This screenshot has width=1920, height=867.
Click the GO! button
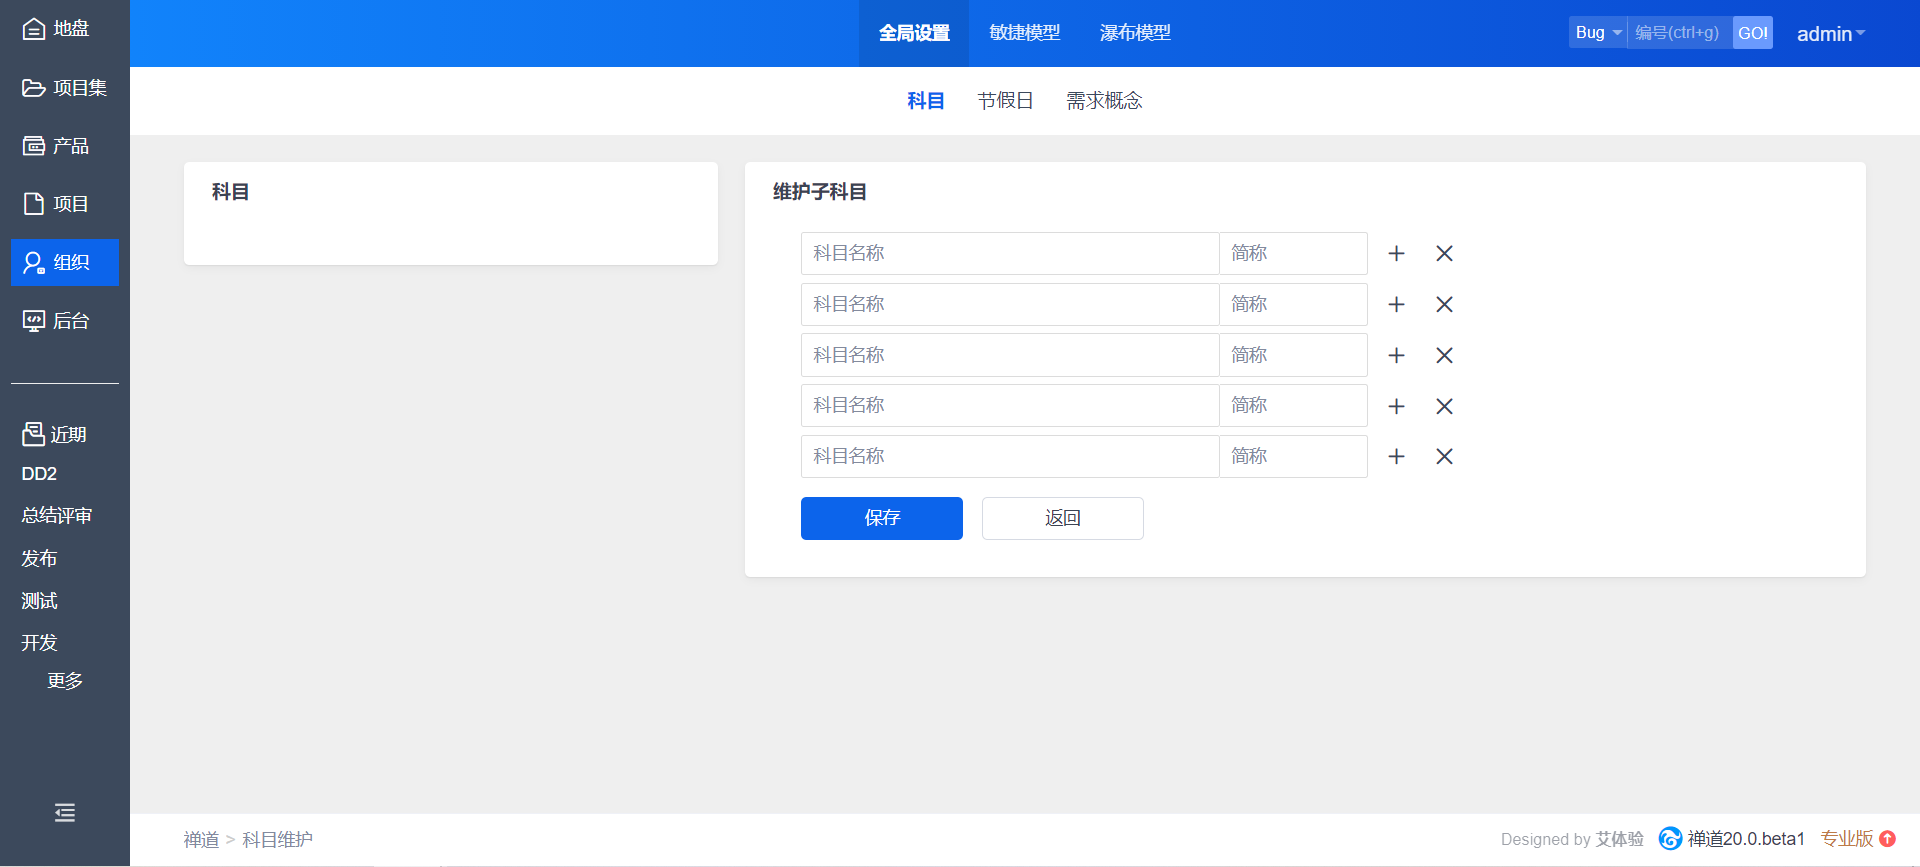point(1753,32)
